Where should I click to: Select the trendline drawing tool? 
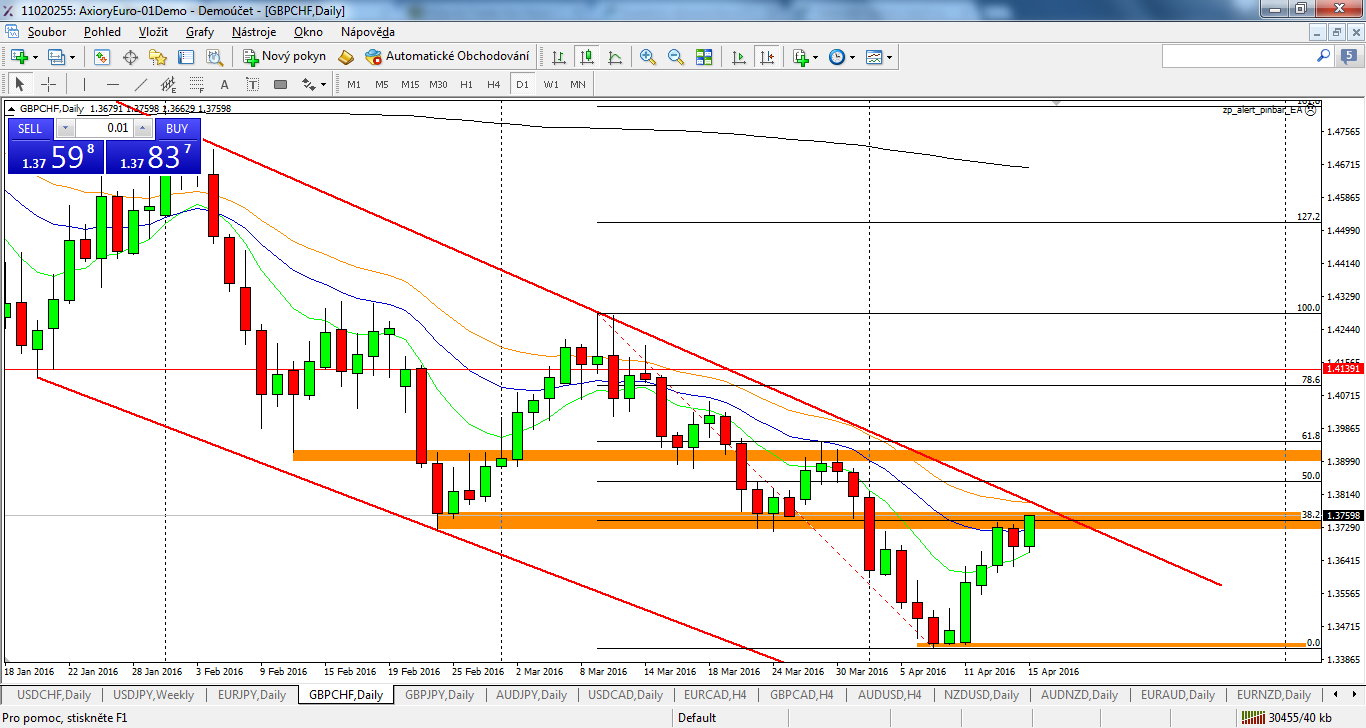click(x=141, y=84)
